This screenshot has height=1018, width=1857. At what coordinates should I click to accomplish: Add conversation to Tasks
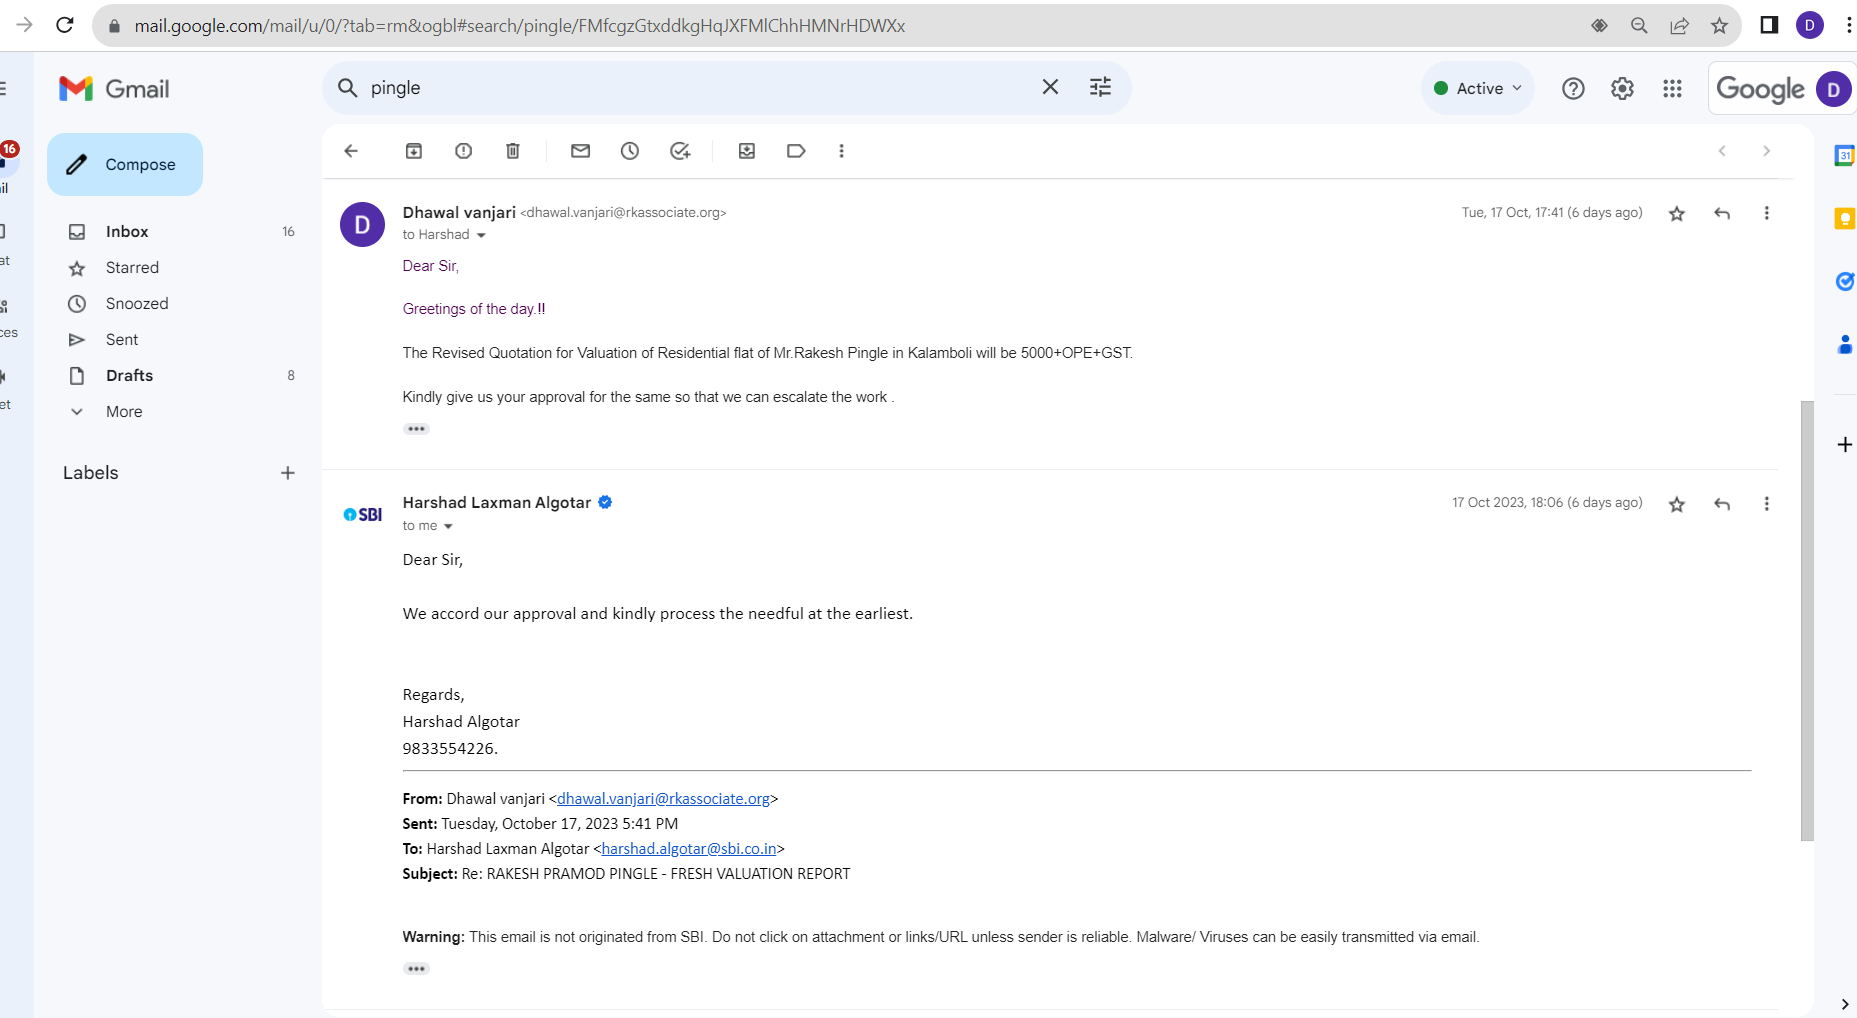pyautogui.click(x=680, y=151)
